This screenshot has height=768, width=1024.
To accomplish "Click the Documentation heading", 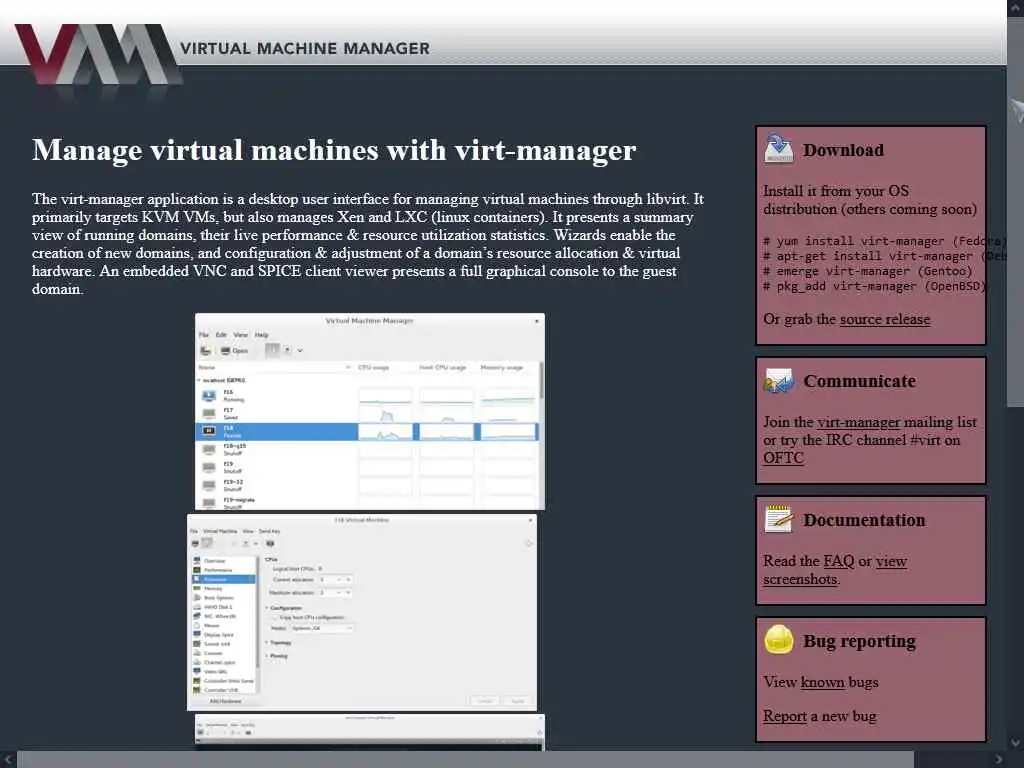I will [864, 520].
